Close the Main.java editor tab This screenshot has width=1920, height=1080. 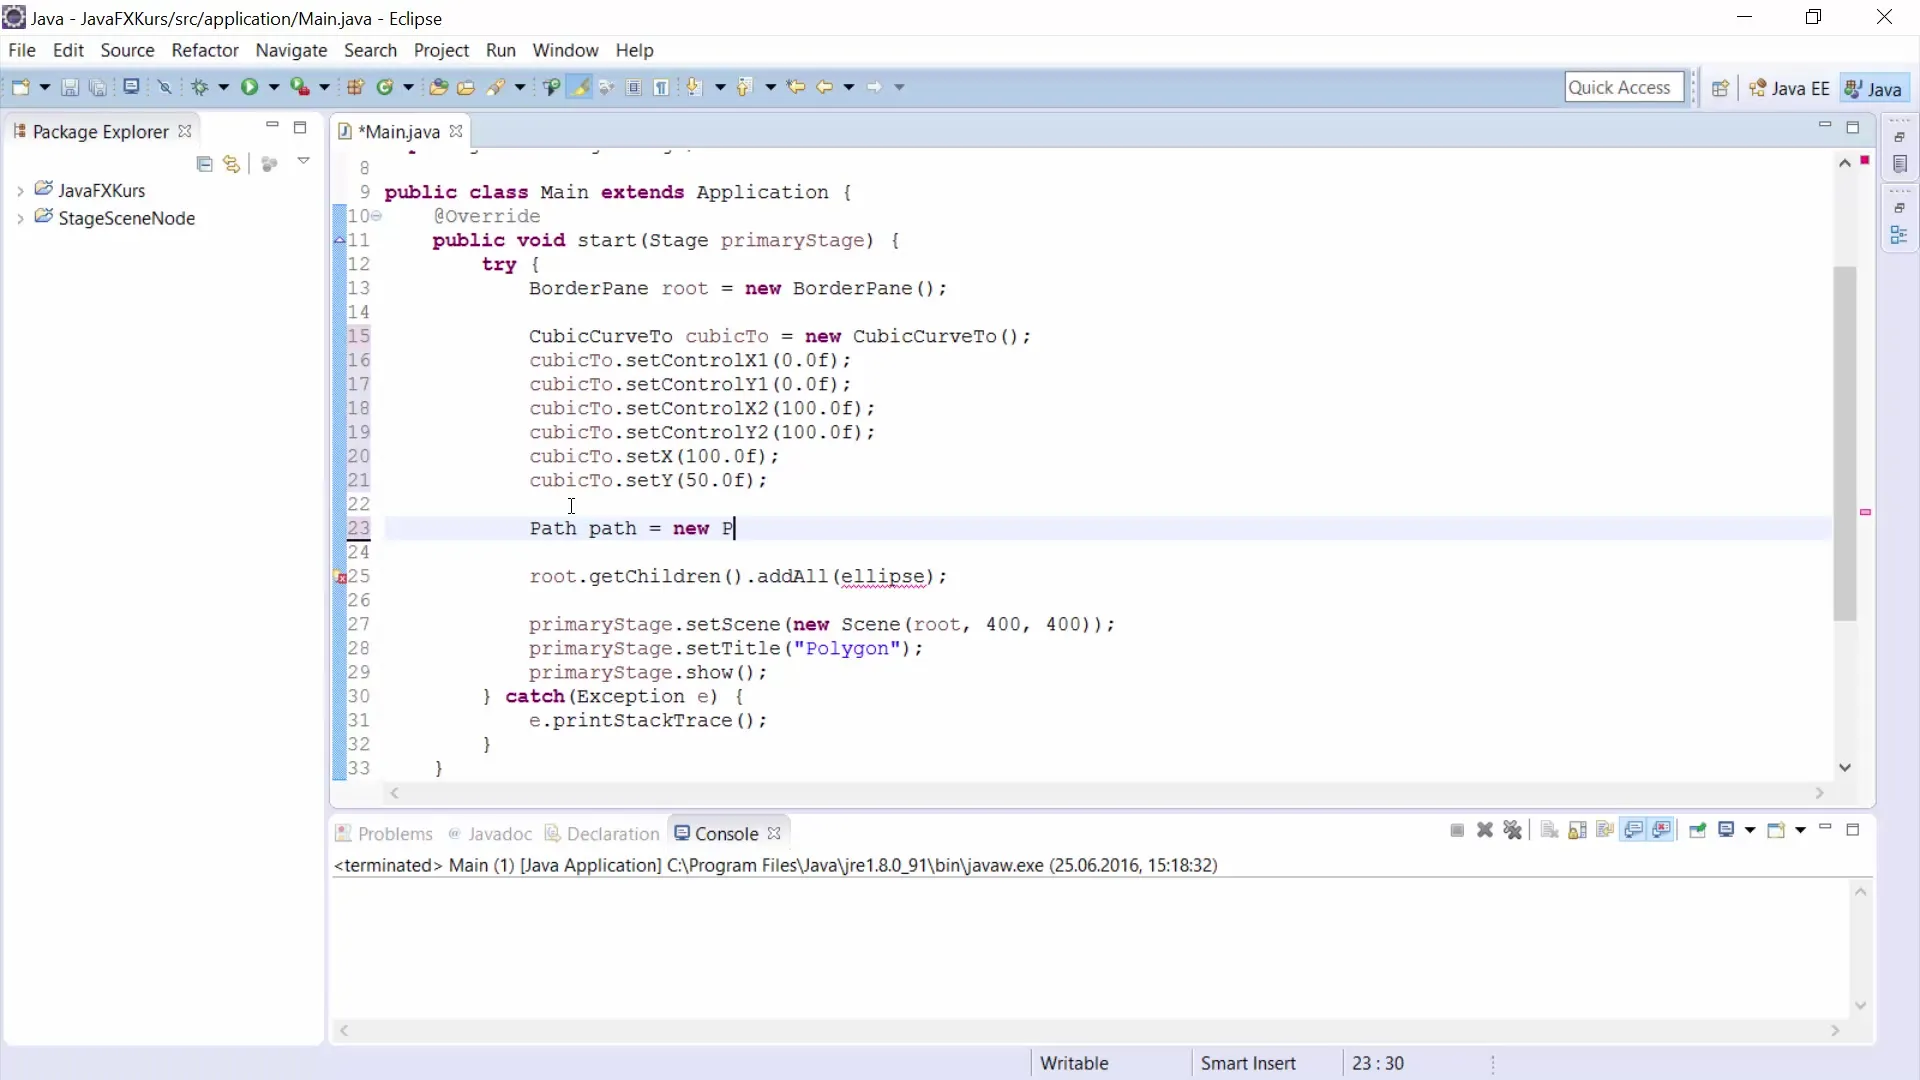pos(456,131)
